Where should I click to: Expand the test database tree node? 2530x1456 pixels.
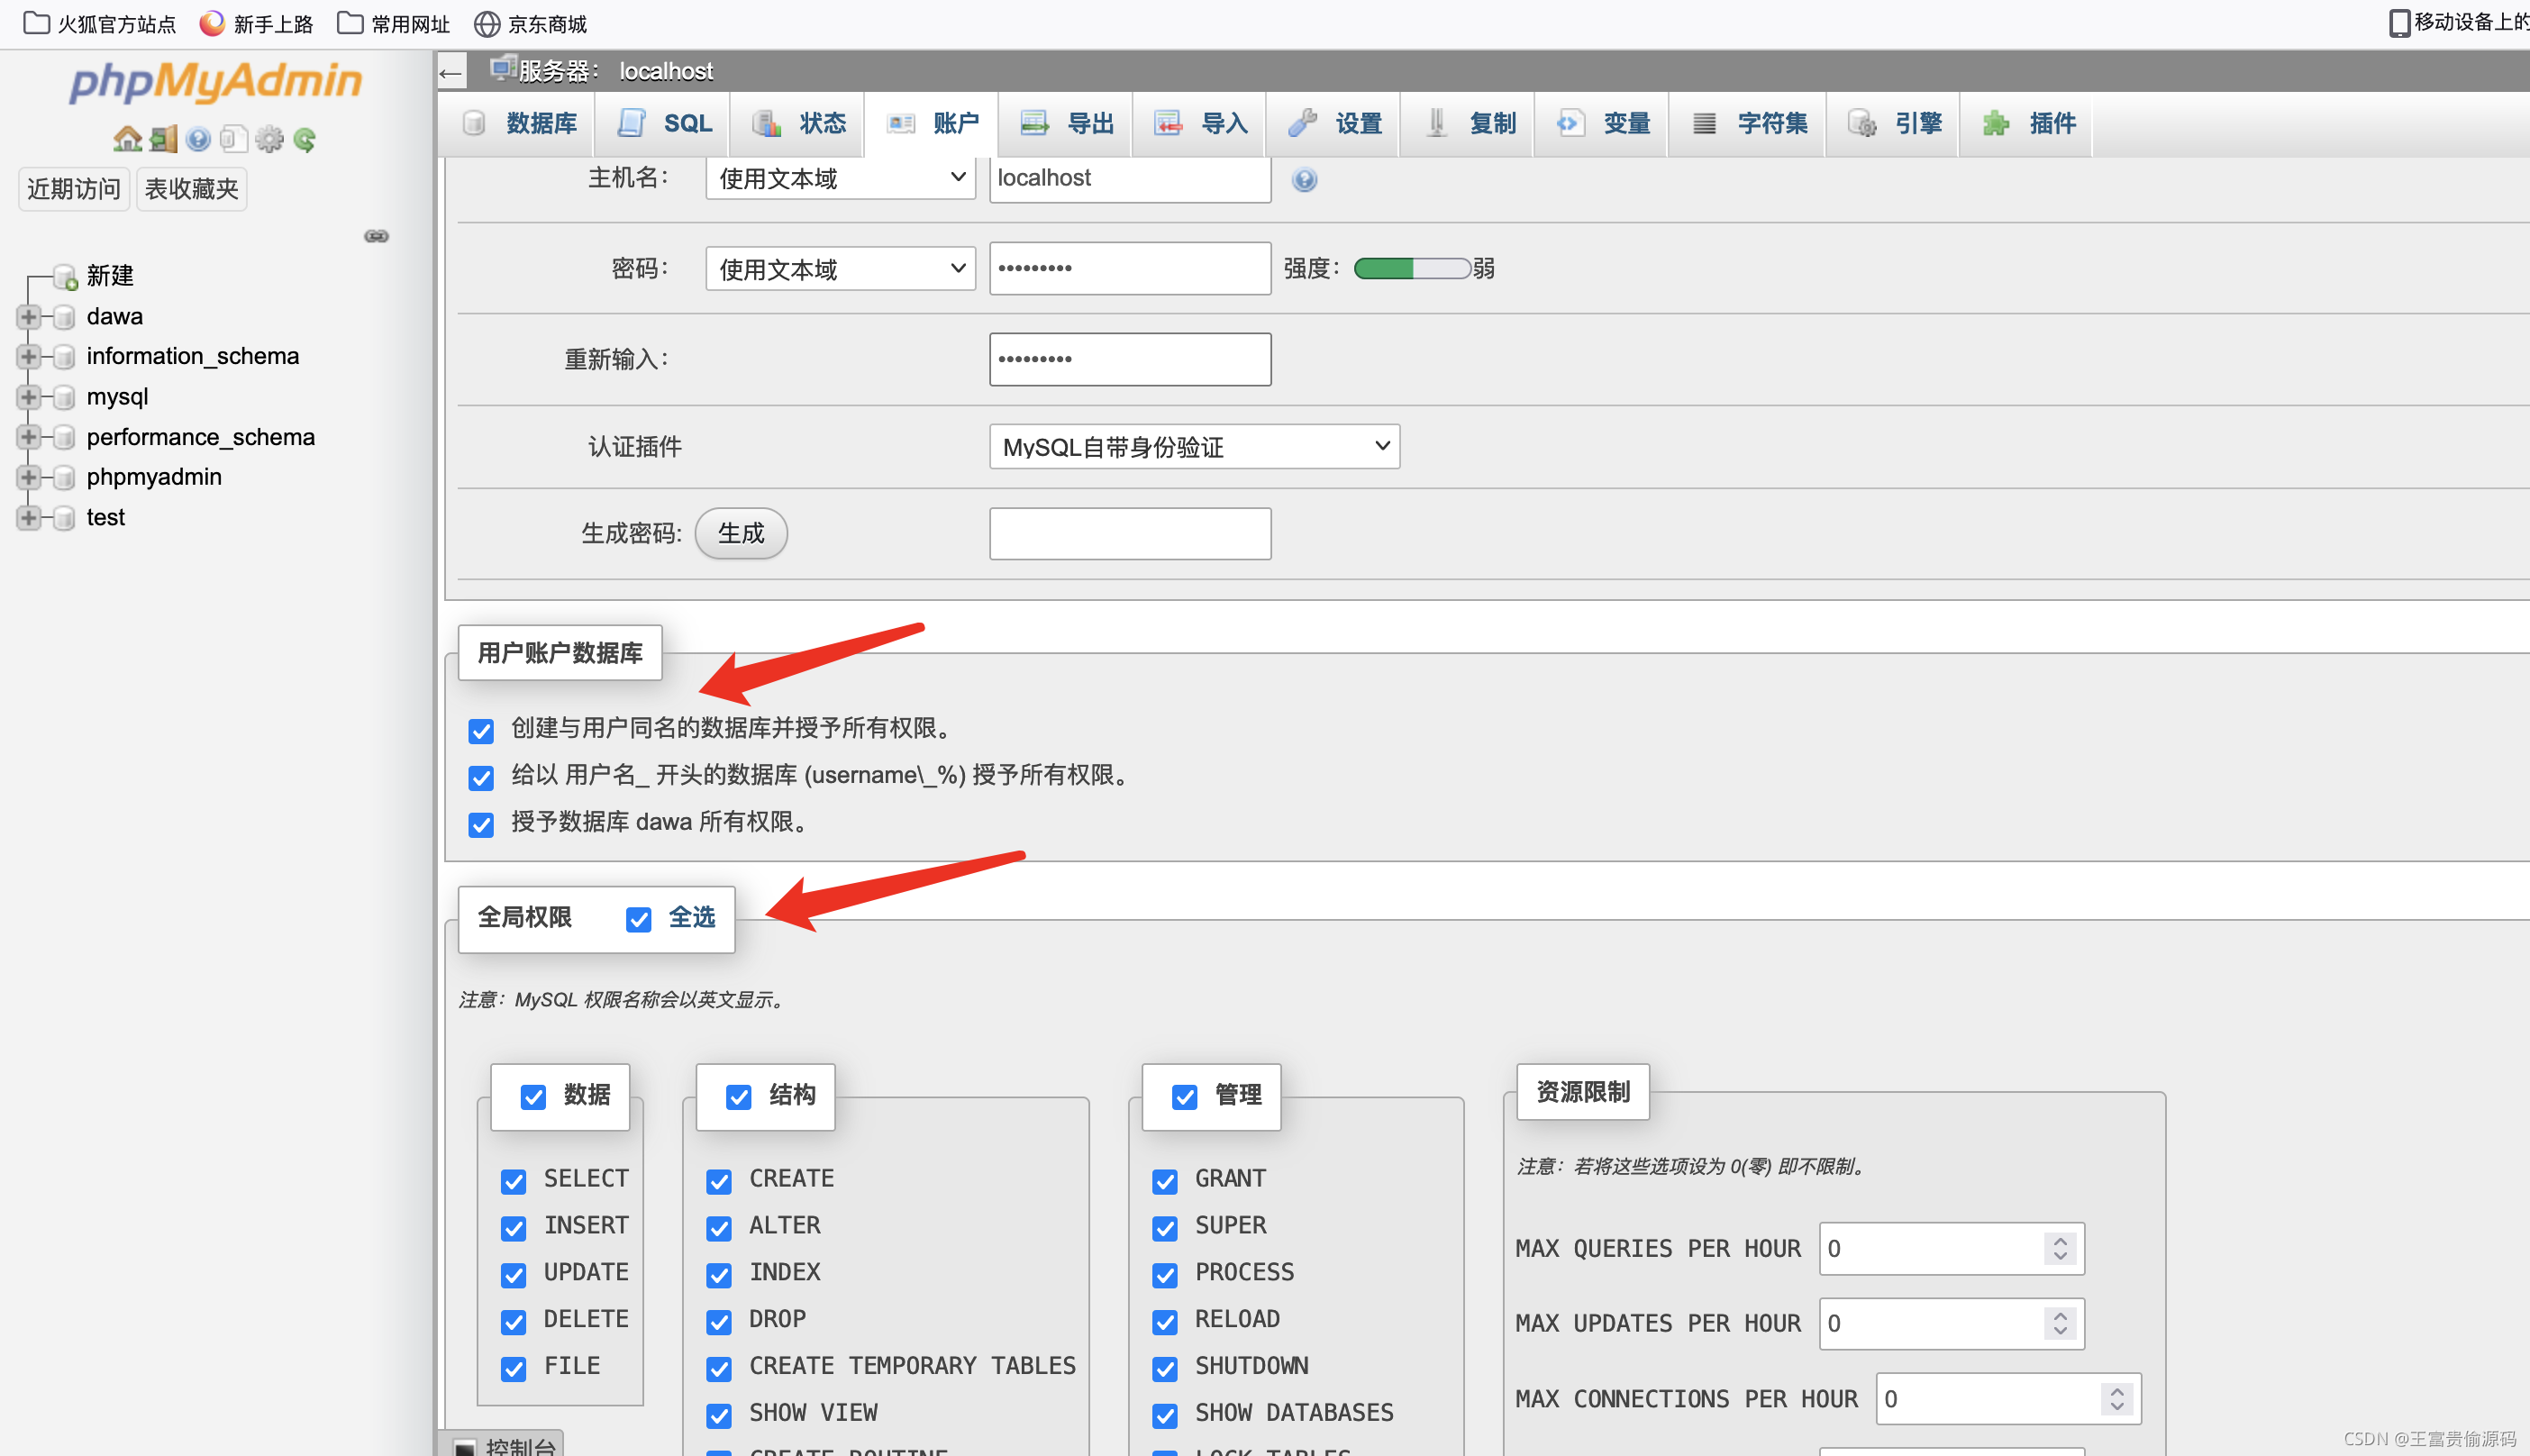(28, 518)
